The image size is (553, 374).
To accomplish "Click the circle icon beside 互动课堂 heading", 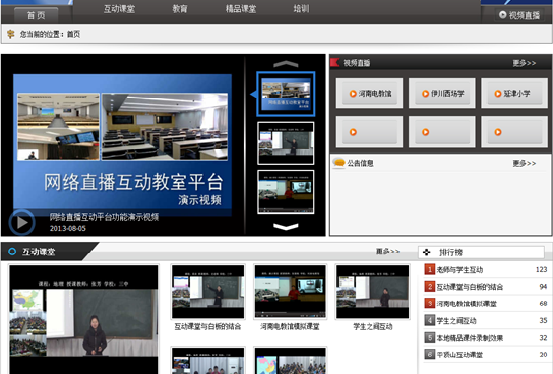I will click(x=12, y=252).
